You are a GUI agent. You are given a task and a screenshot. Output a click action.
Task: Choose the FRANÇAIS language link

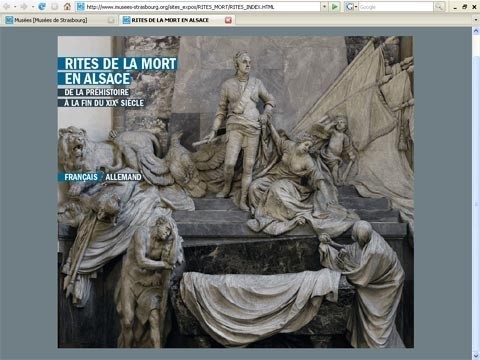81,177
